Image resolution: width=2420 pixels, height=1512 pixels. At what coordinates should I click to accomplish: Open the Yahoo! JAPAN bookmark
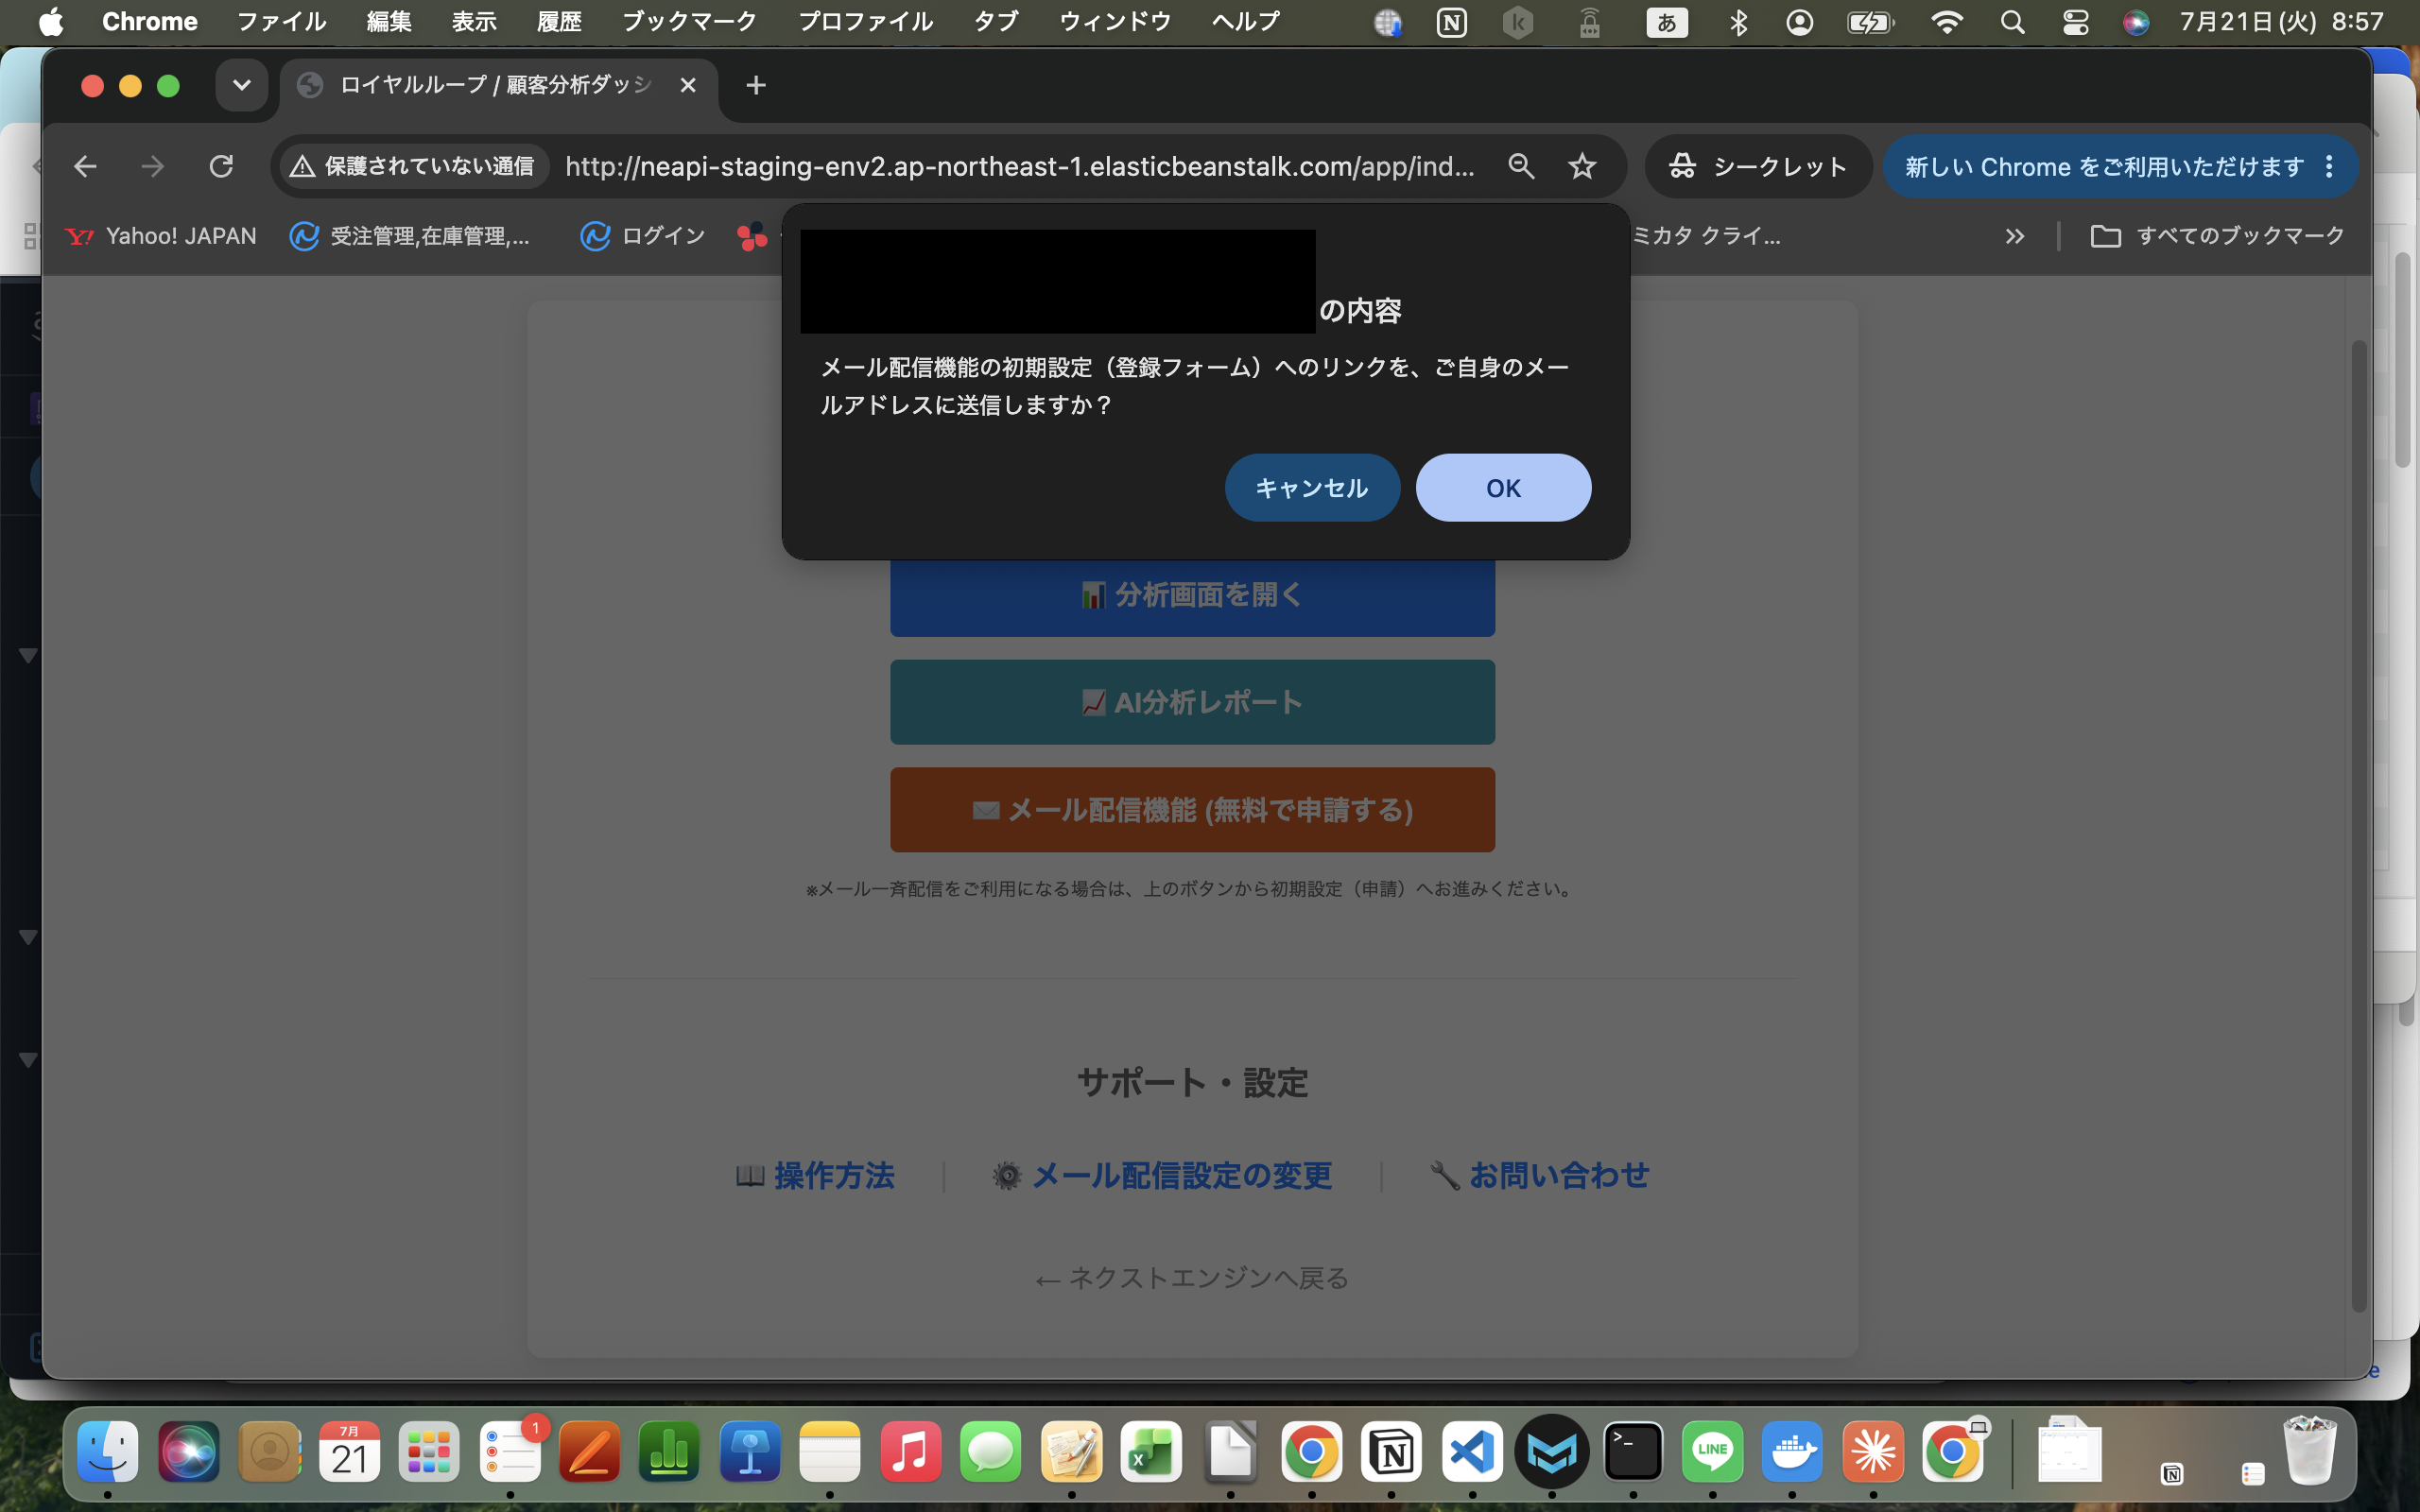tap(161, 236)
